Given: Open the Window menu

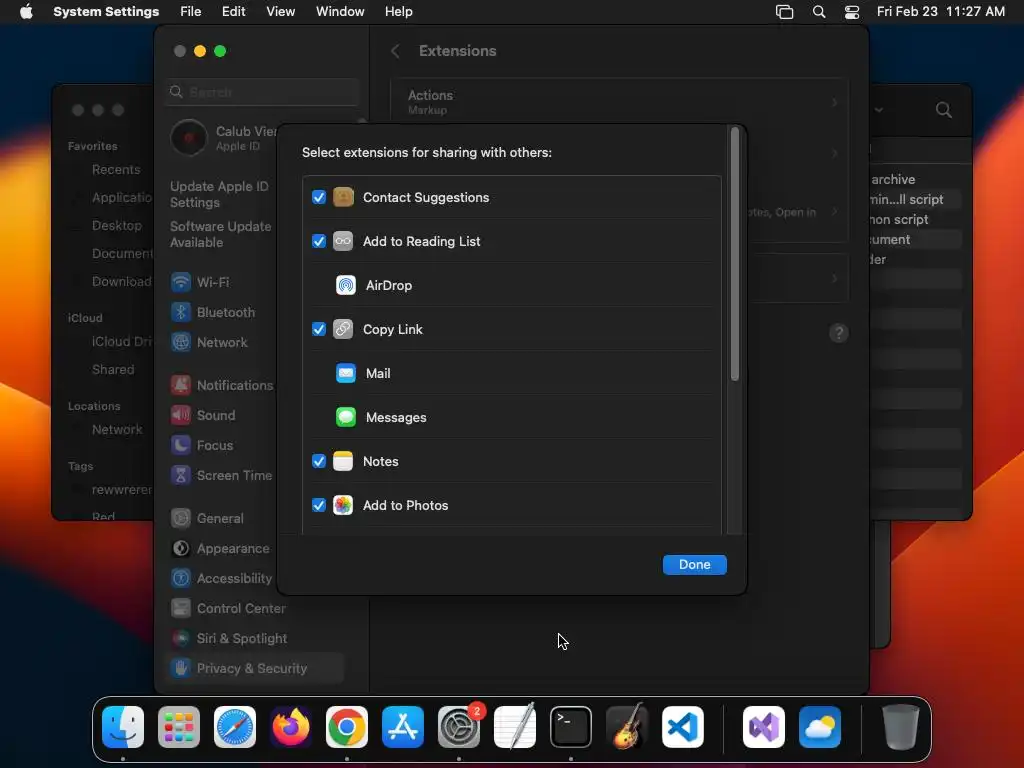Looking at the screenshot, I should (340, 12).
